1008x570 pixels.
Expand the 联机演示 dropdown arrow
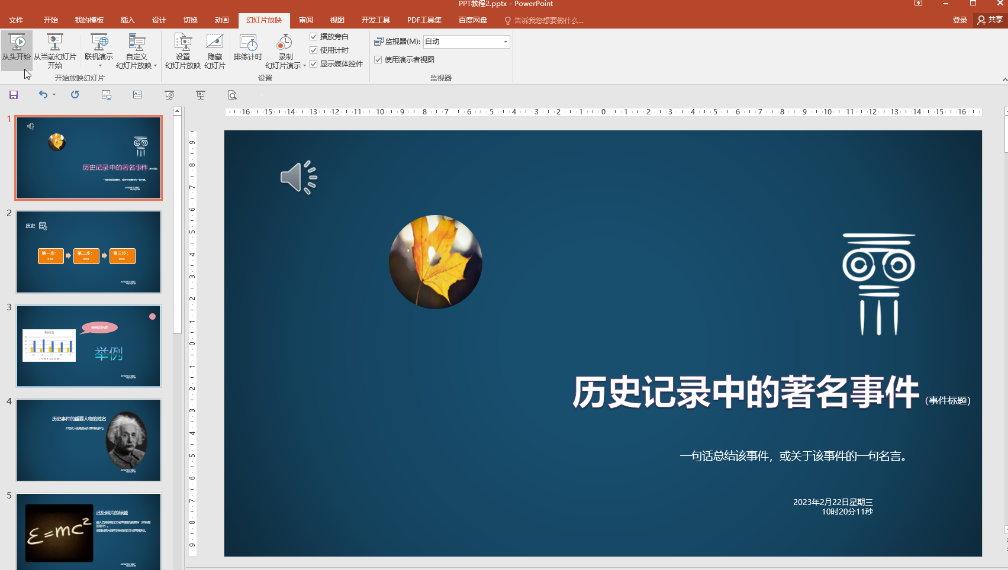99,67
